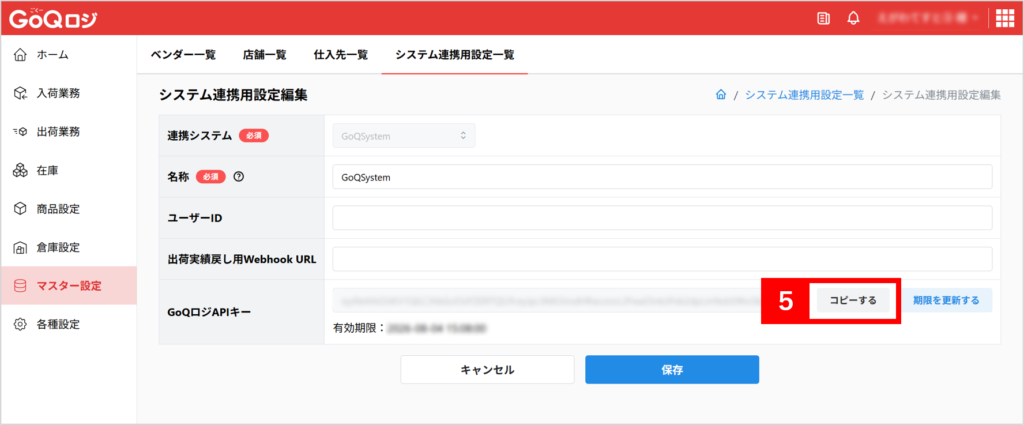Click the help question mark beside 名称

pos(238,176)
